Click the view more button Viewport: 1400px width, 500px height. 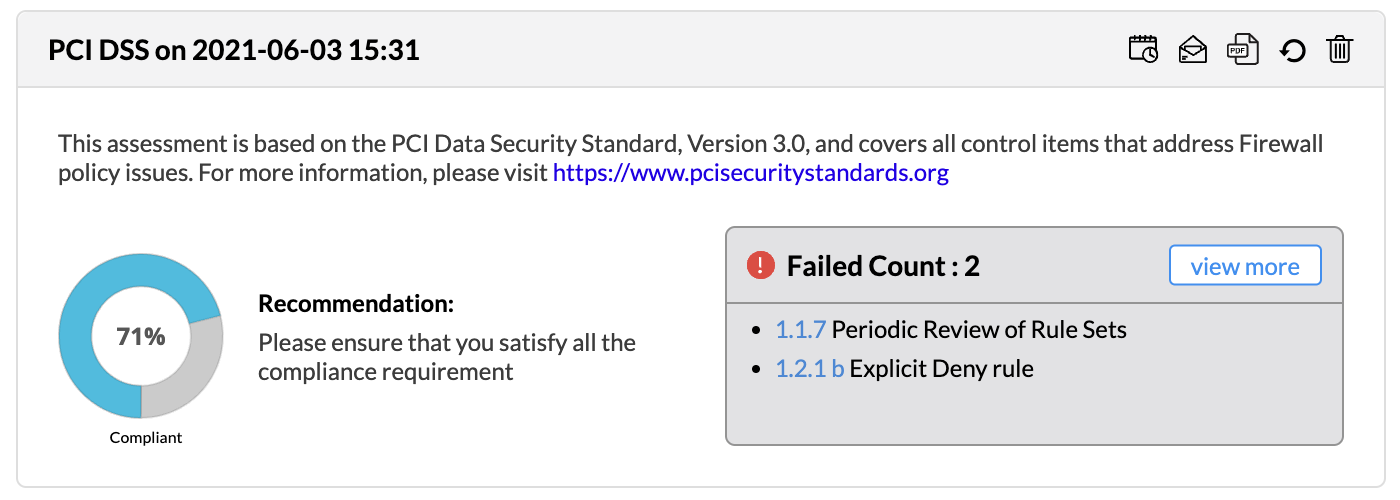pyautogui.click(x=1245, y=266)
